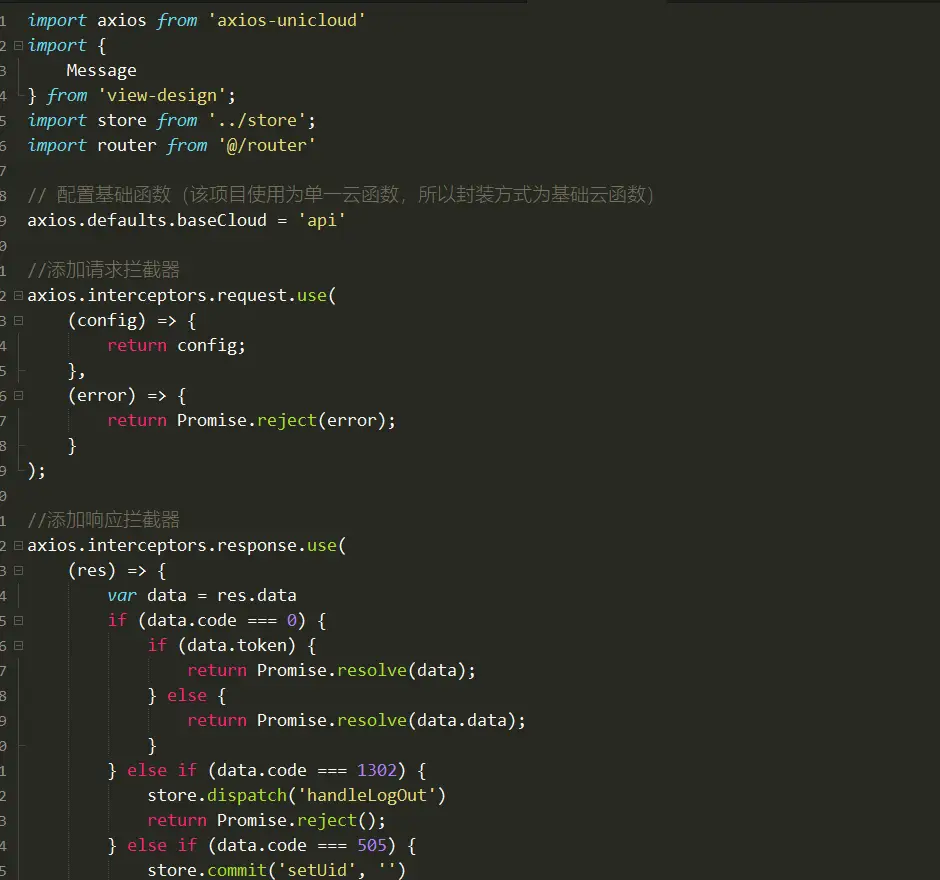Fold the (error) => arrow function
Viewport: 940px width, 880px height.
(18, 396)
